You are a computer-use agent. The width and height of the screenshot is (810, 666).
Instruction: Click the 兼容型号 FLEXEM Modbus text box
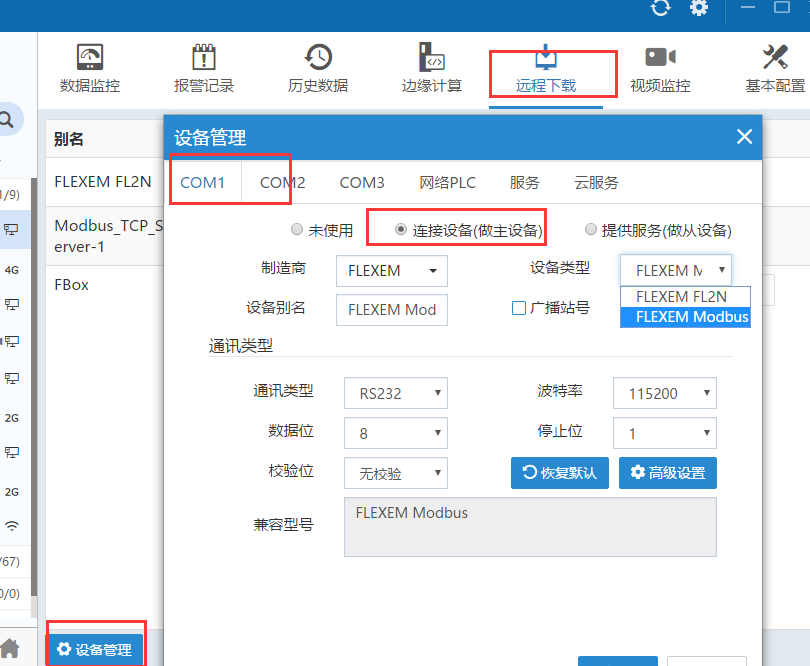pos(530,527)
